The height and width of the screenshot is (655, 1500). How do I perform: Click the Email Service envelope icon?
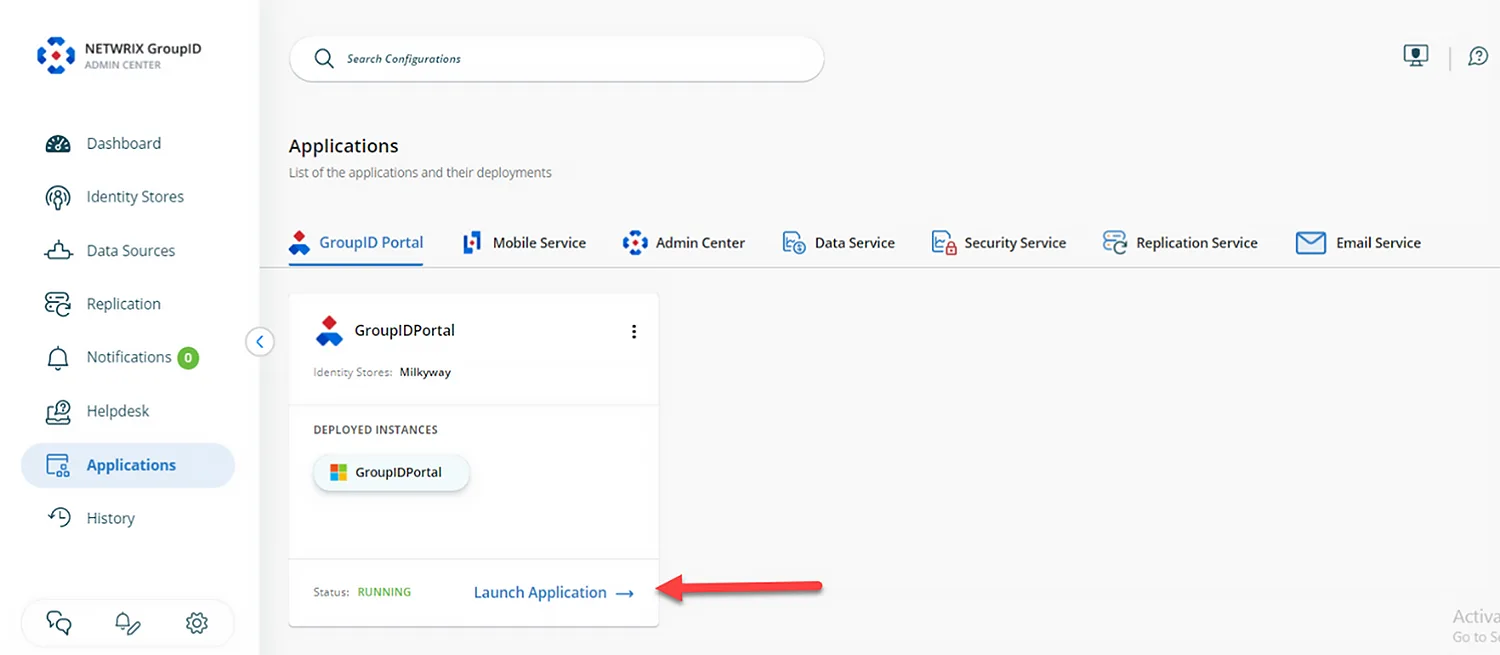click(x=1311, y=243)
